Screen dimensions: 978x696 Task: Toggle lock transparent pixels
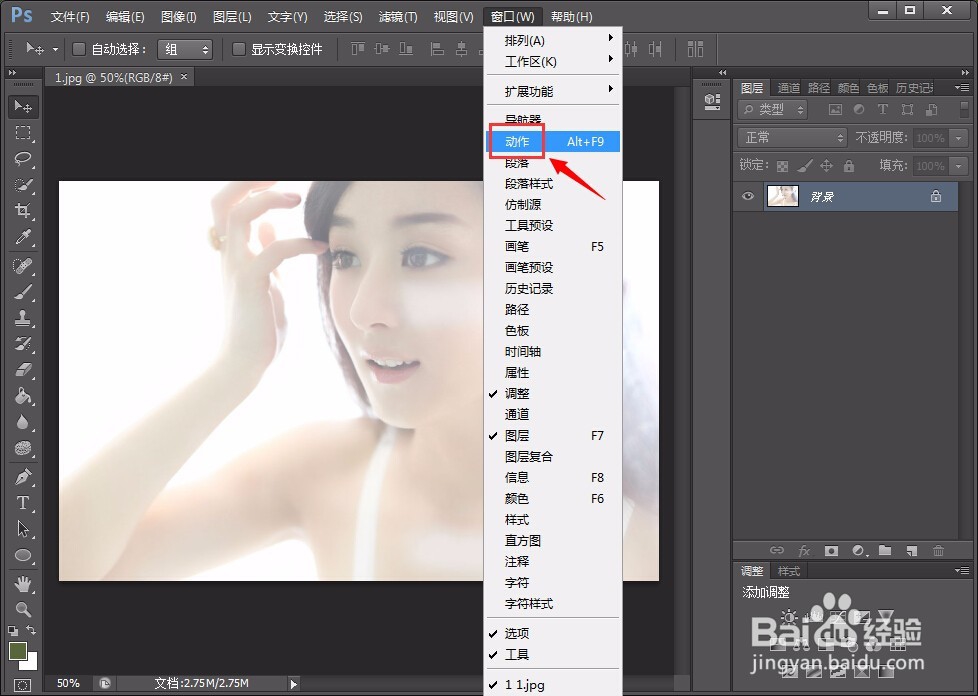[x=782, y=166]
